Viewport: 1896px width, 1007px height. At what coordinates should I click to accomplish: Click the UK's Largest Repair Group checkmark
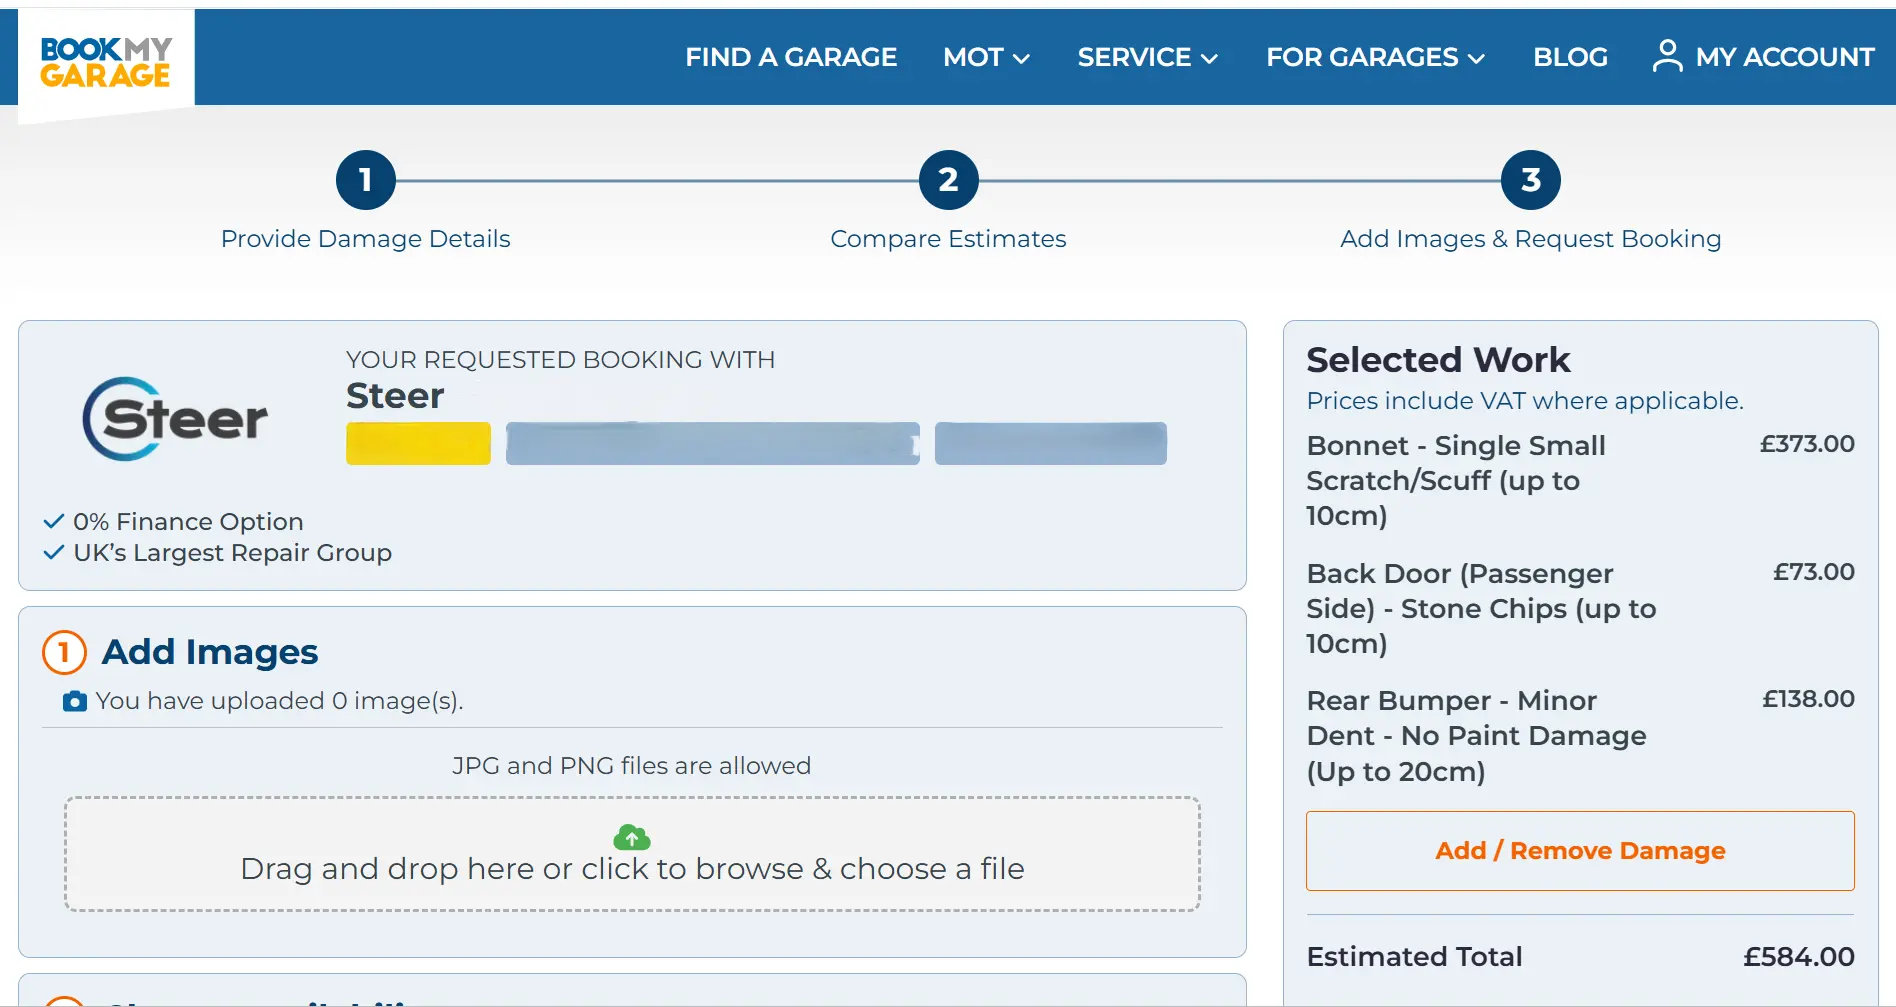click(x=53, y=552)
